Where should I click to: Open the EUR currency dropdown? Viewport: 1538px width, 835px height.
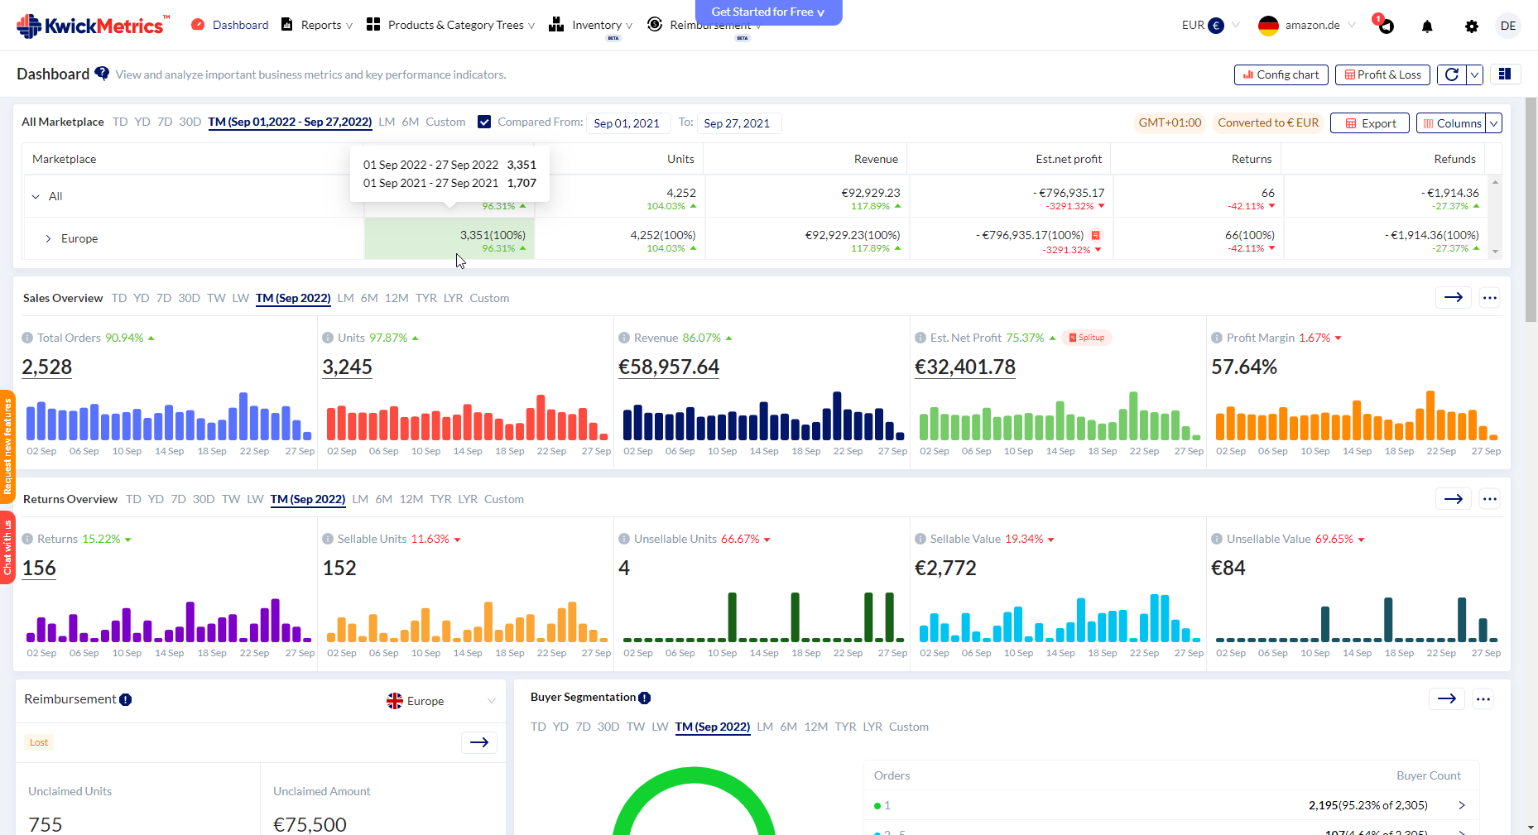(x=1210, y=25)
